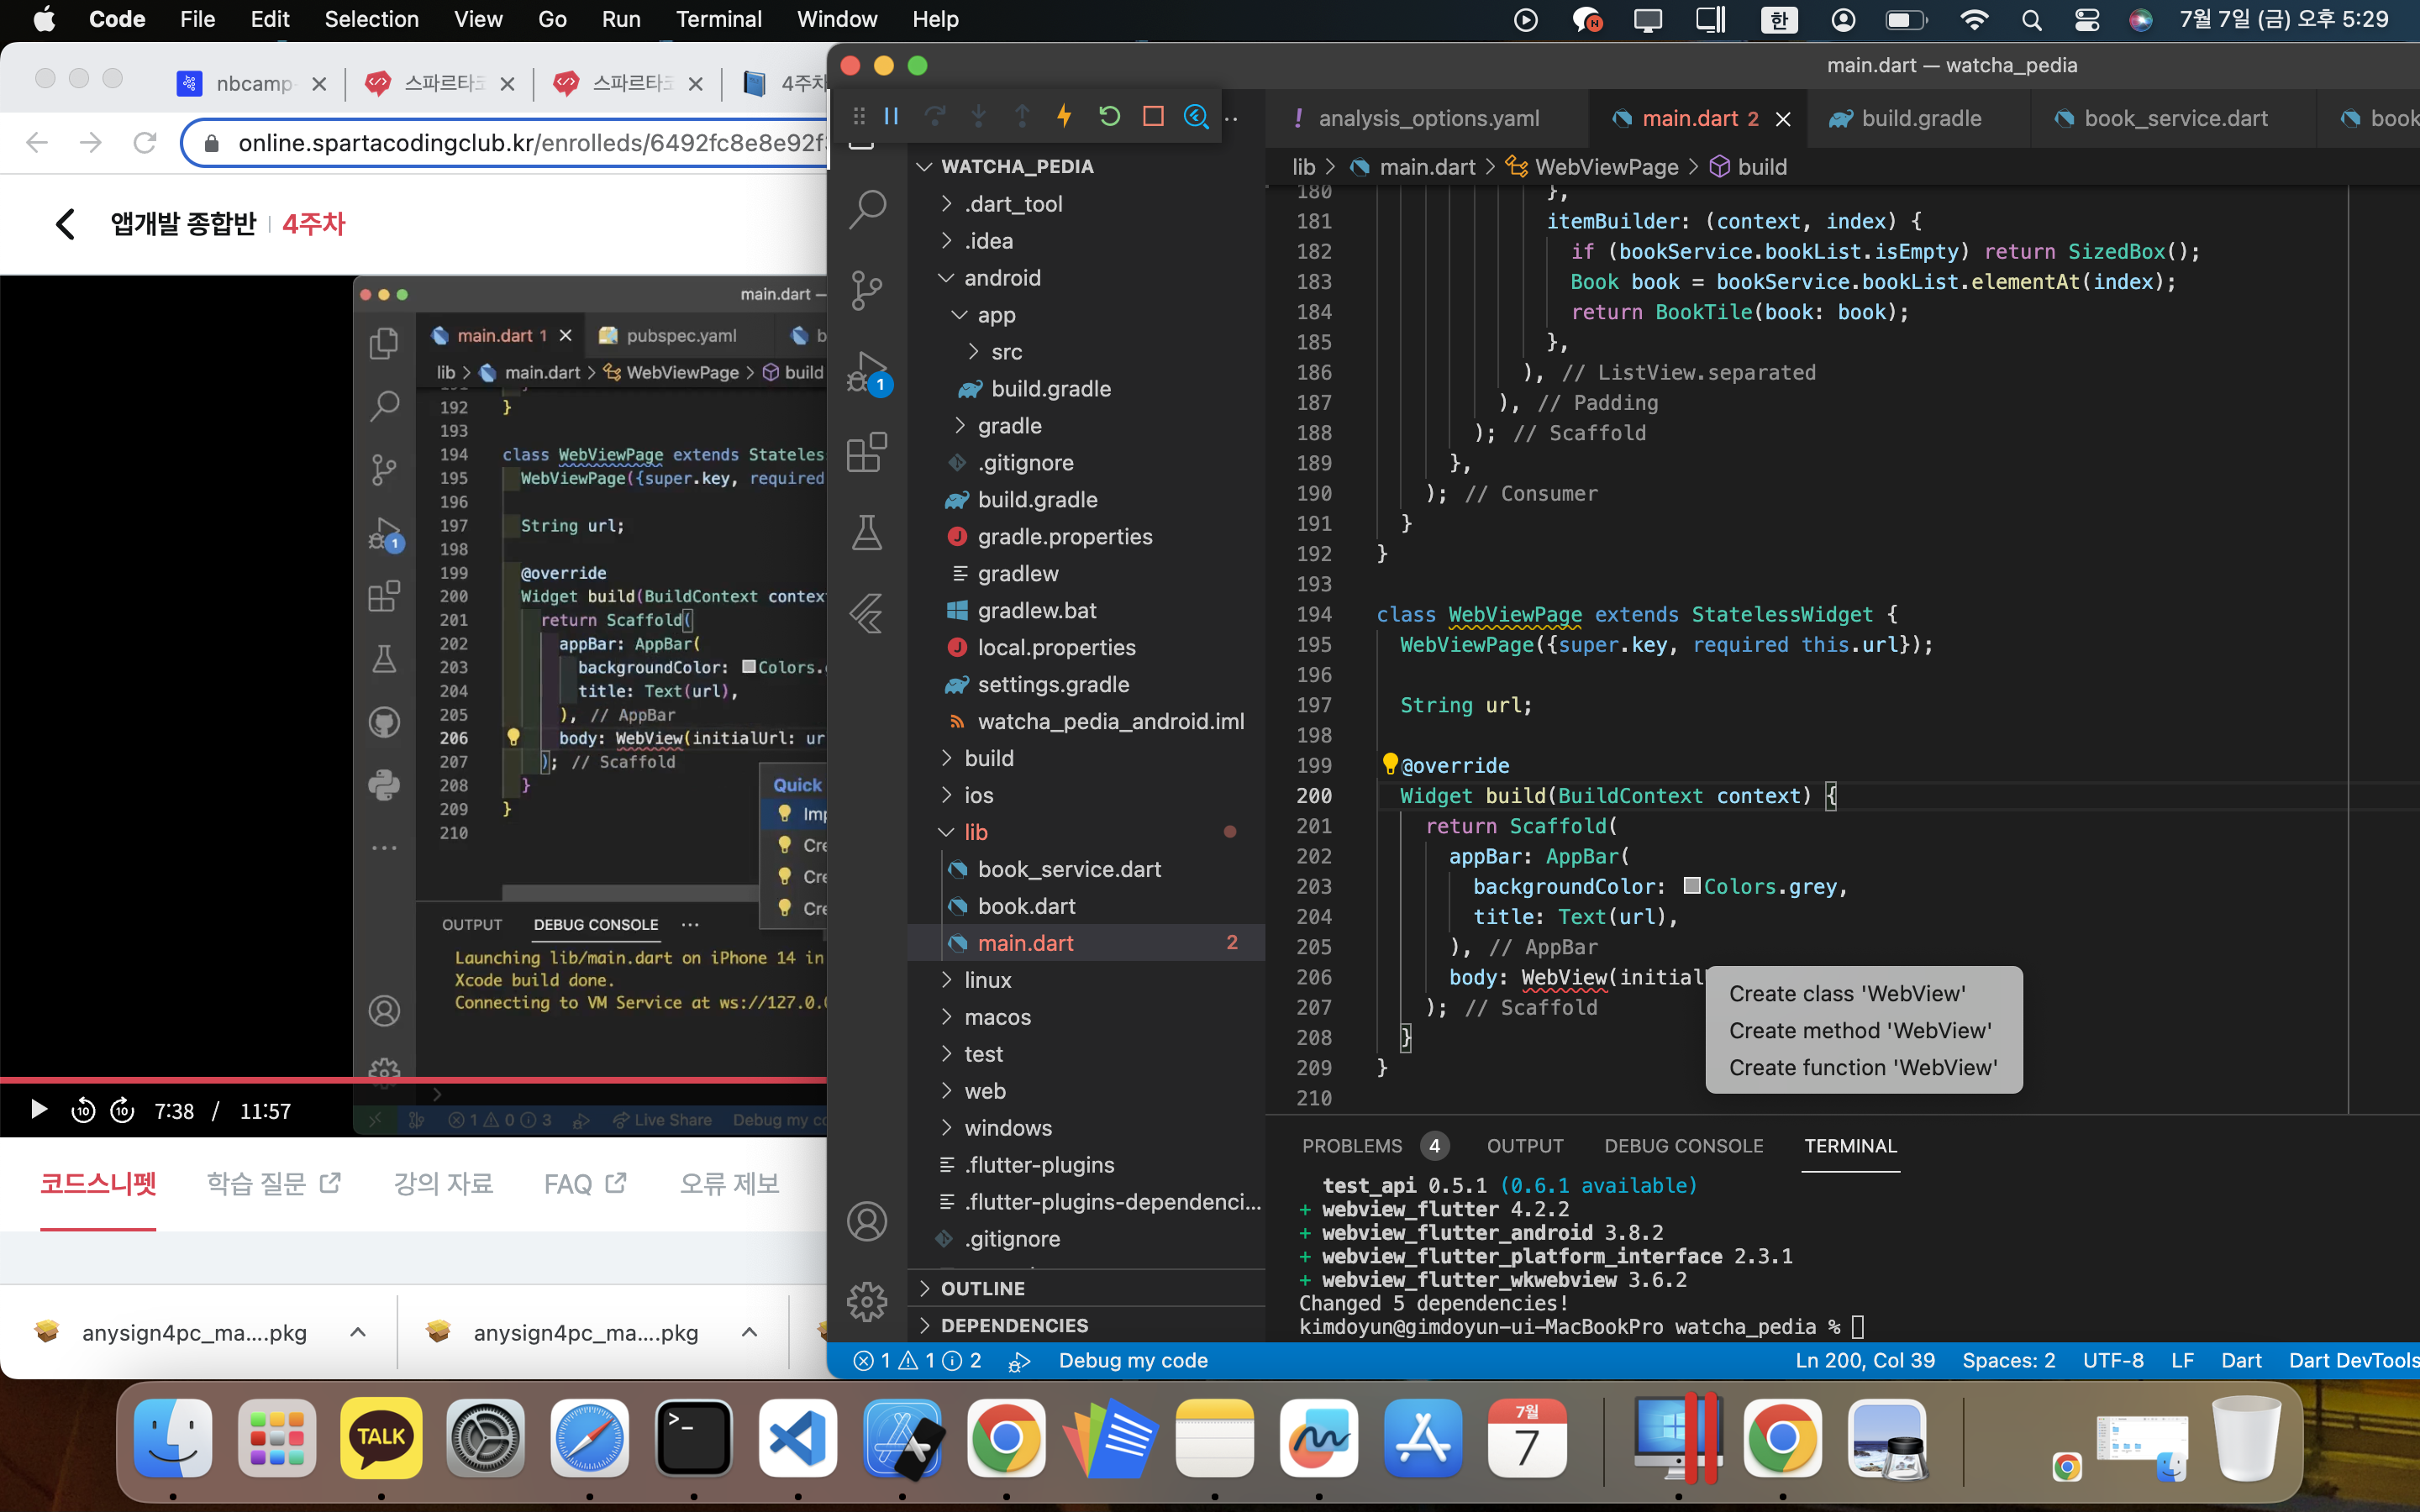Close the main.dart editor tab
This screenshot has width=2420, height=1512.
coord(1783,119)
